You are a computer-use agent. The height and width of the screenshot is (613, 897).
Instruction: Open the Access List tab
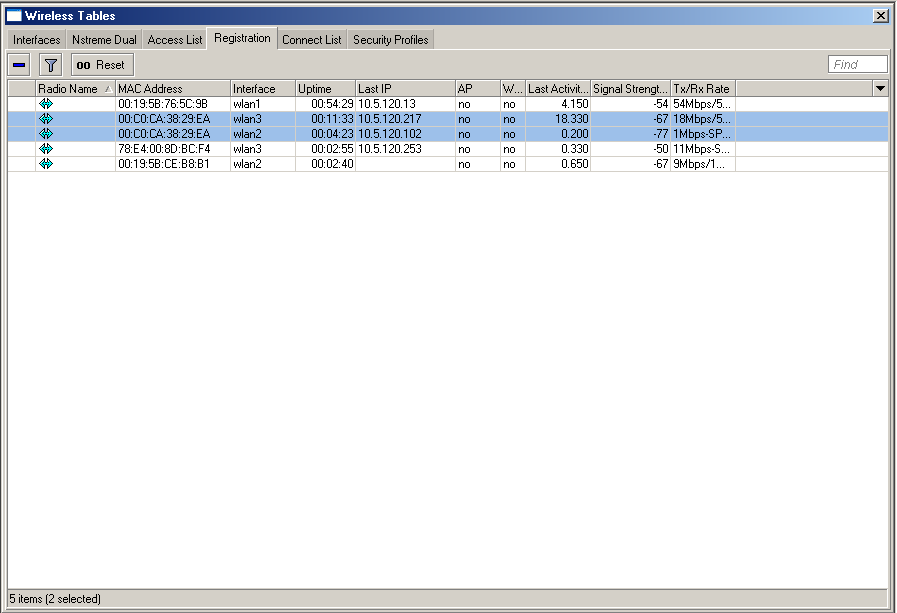(174, 39)
